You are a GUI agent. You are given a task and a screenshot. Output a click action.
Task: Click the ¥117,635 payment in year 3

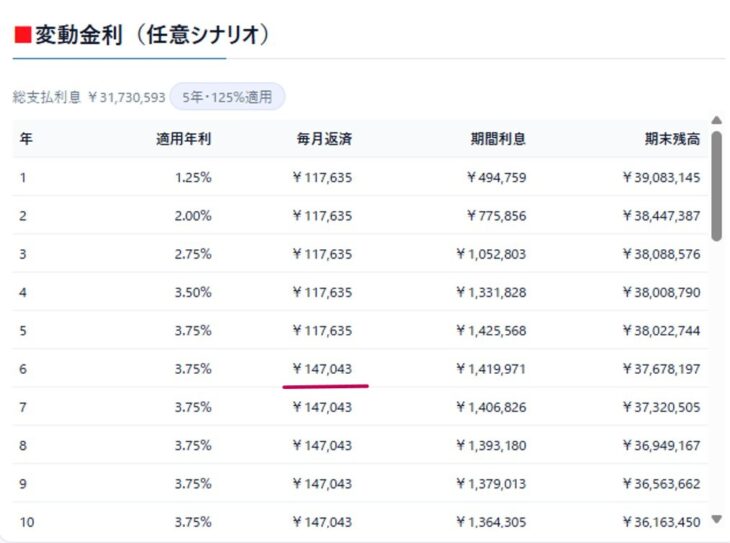tap(322, 254)
